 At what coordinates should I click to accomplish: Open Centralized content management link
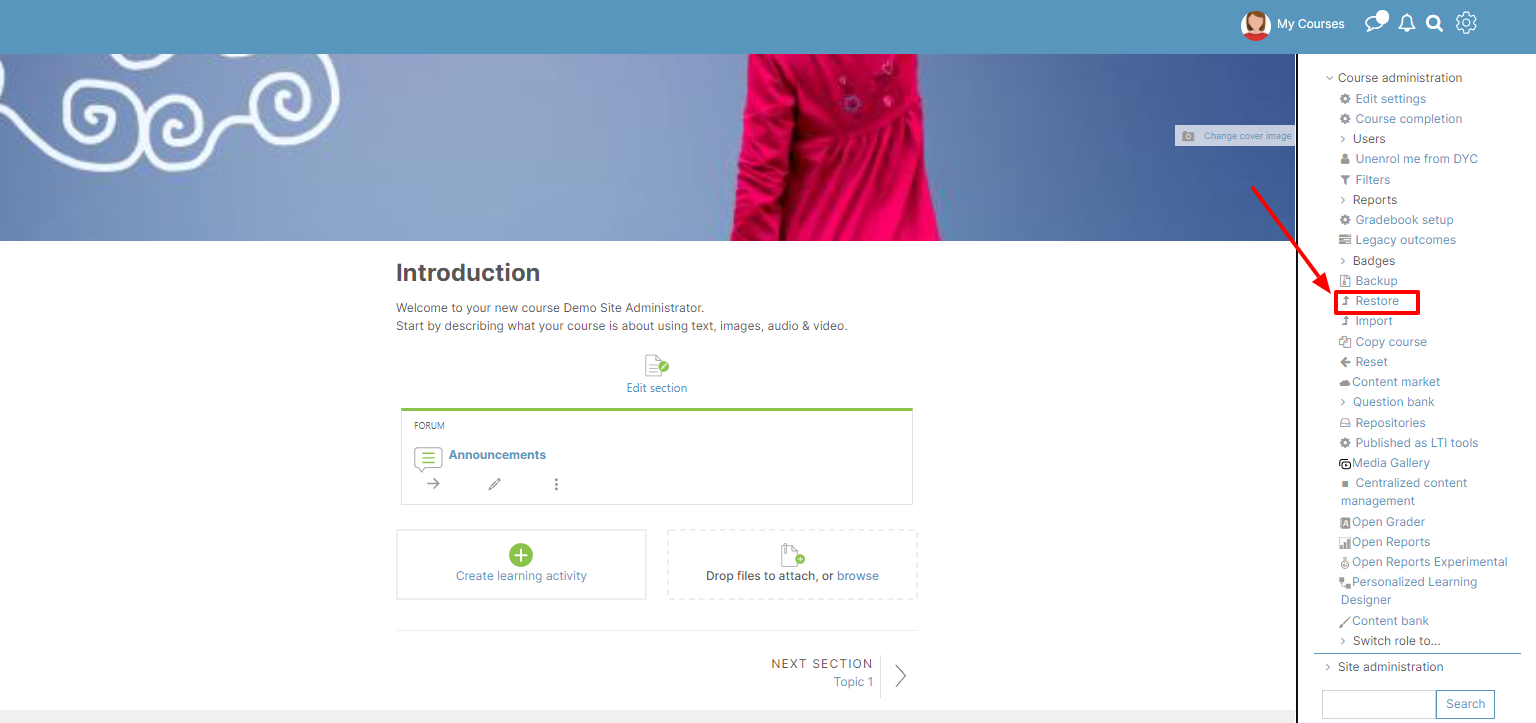1404,492
